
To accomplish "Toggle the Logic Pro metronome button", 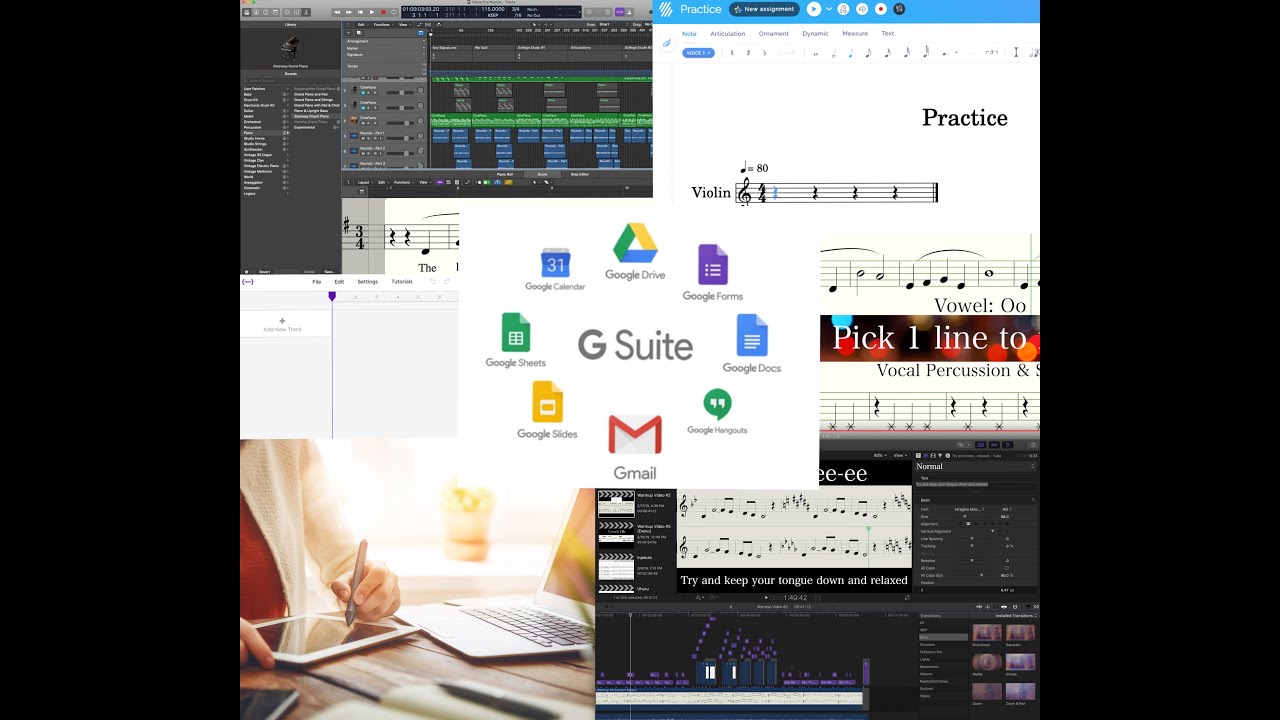I will [x=629, y=12].
